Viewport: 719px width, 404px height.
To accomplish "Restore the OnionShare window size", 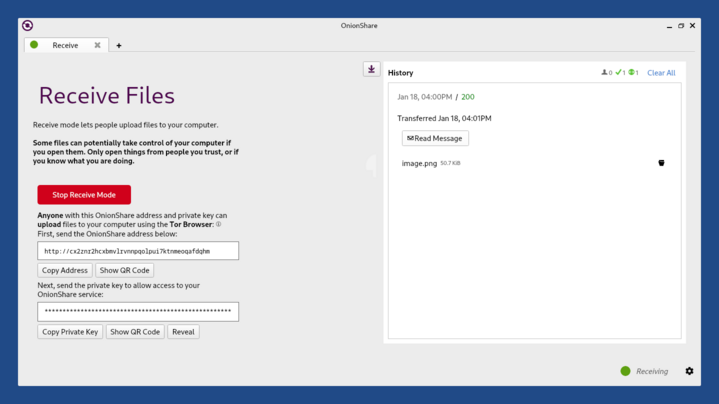I will coord(681,26).
